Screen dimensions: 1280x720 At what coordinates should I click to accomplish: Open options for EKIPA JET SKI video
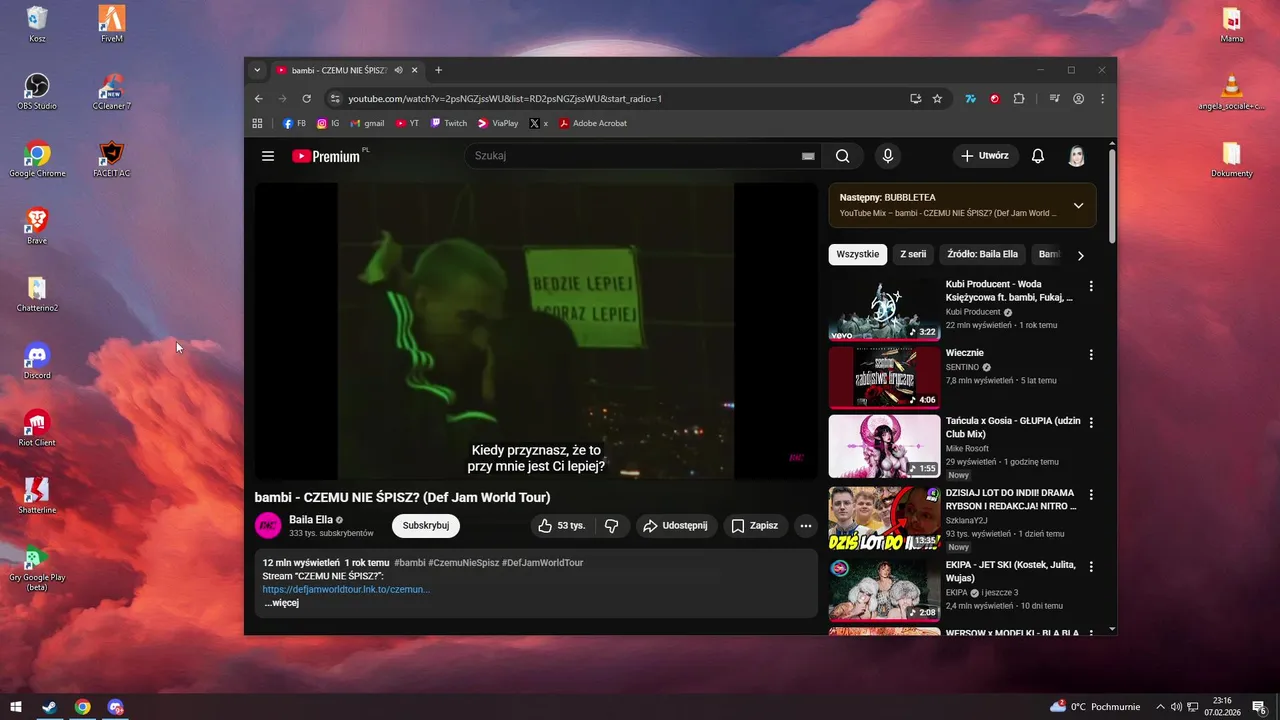pos(1091,566)
